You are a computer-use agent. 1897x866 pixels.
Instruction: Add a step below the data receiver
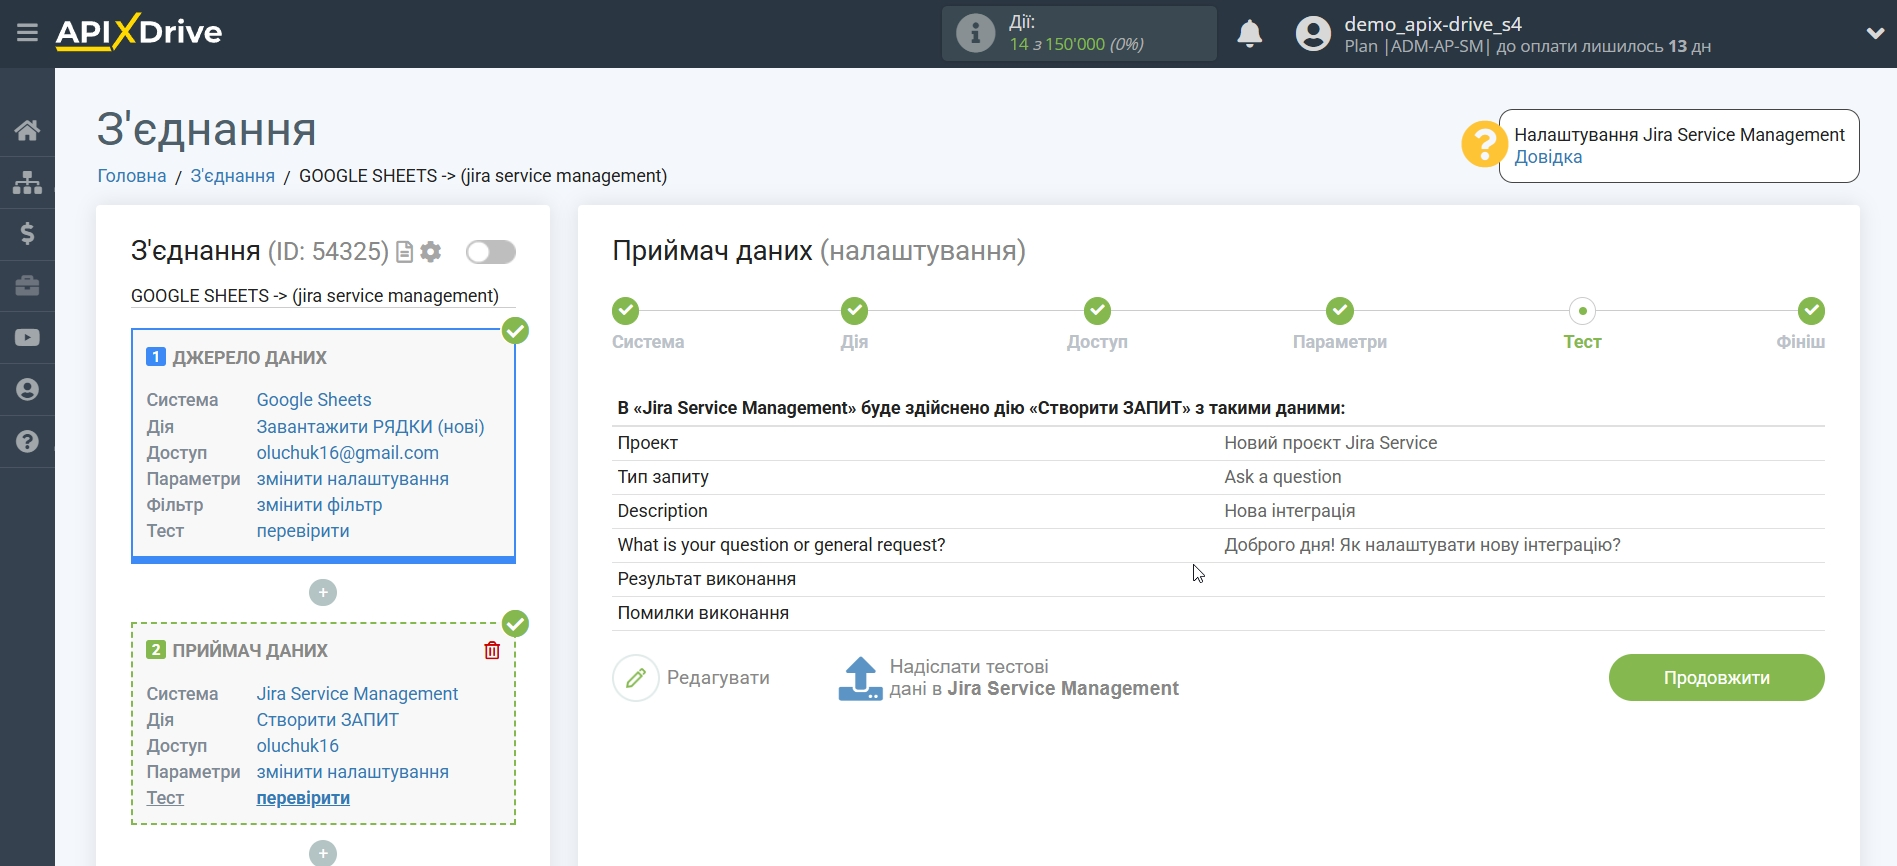323,853
